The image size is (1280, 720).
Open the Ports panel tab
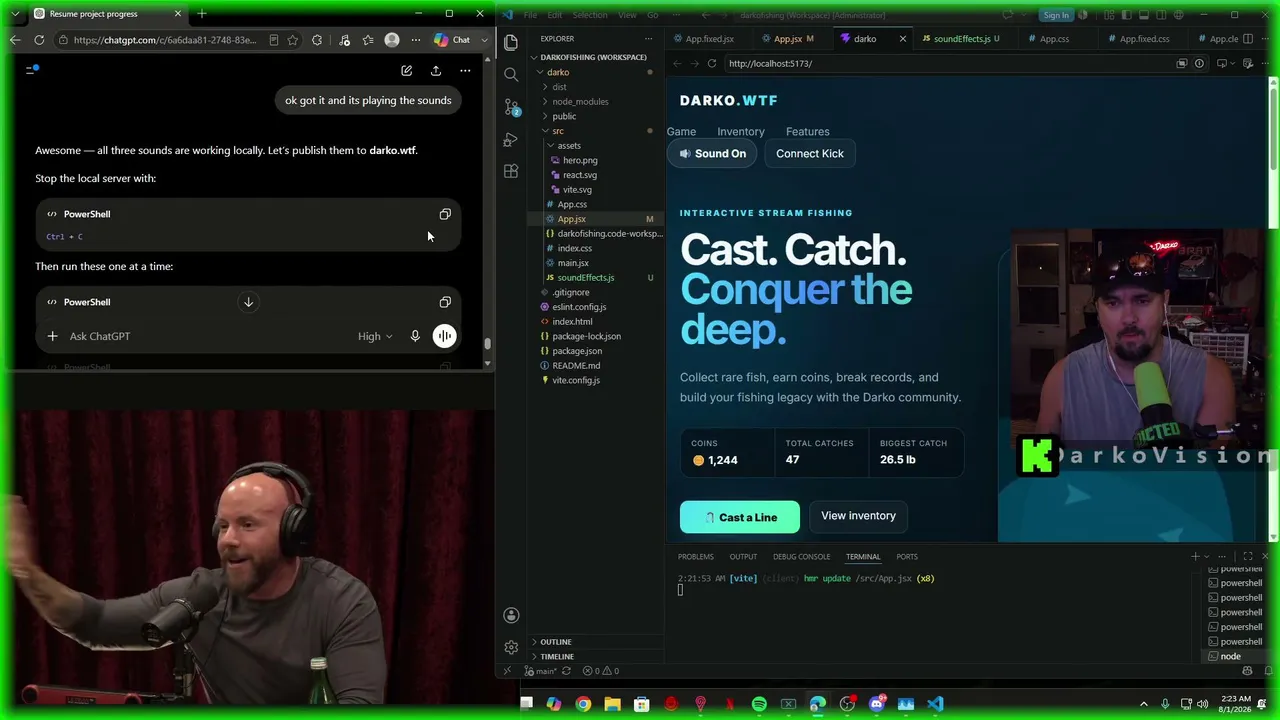coord(907,557)
